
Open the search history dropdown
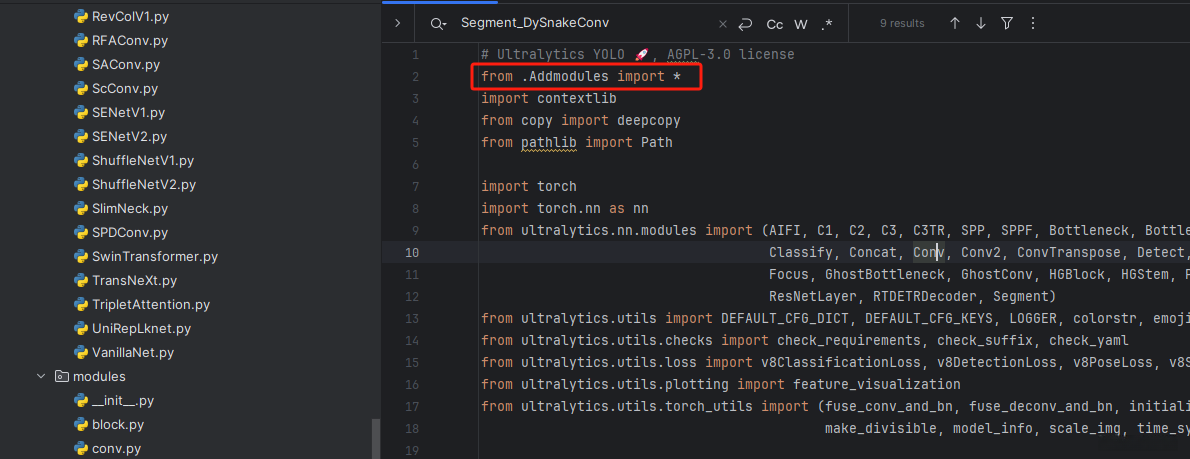(437, 23)
